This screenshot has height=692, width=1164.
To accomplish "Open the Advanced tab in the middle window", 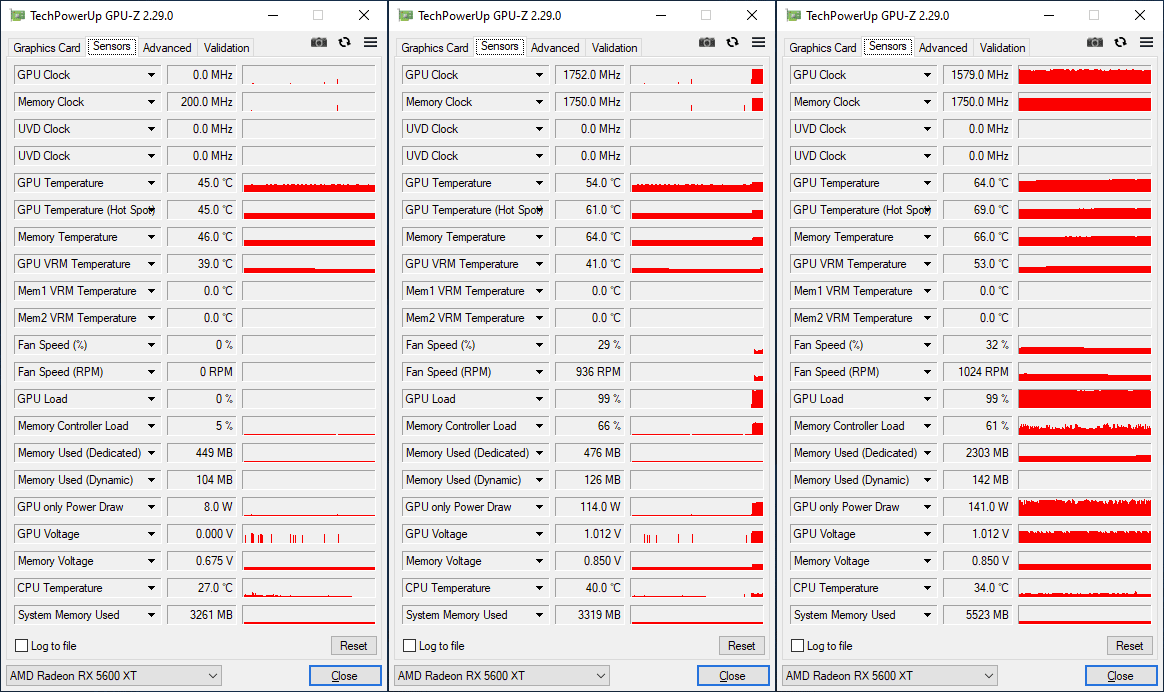I will click(x=555, y=48).
